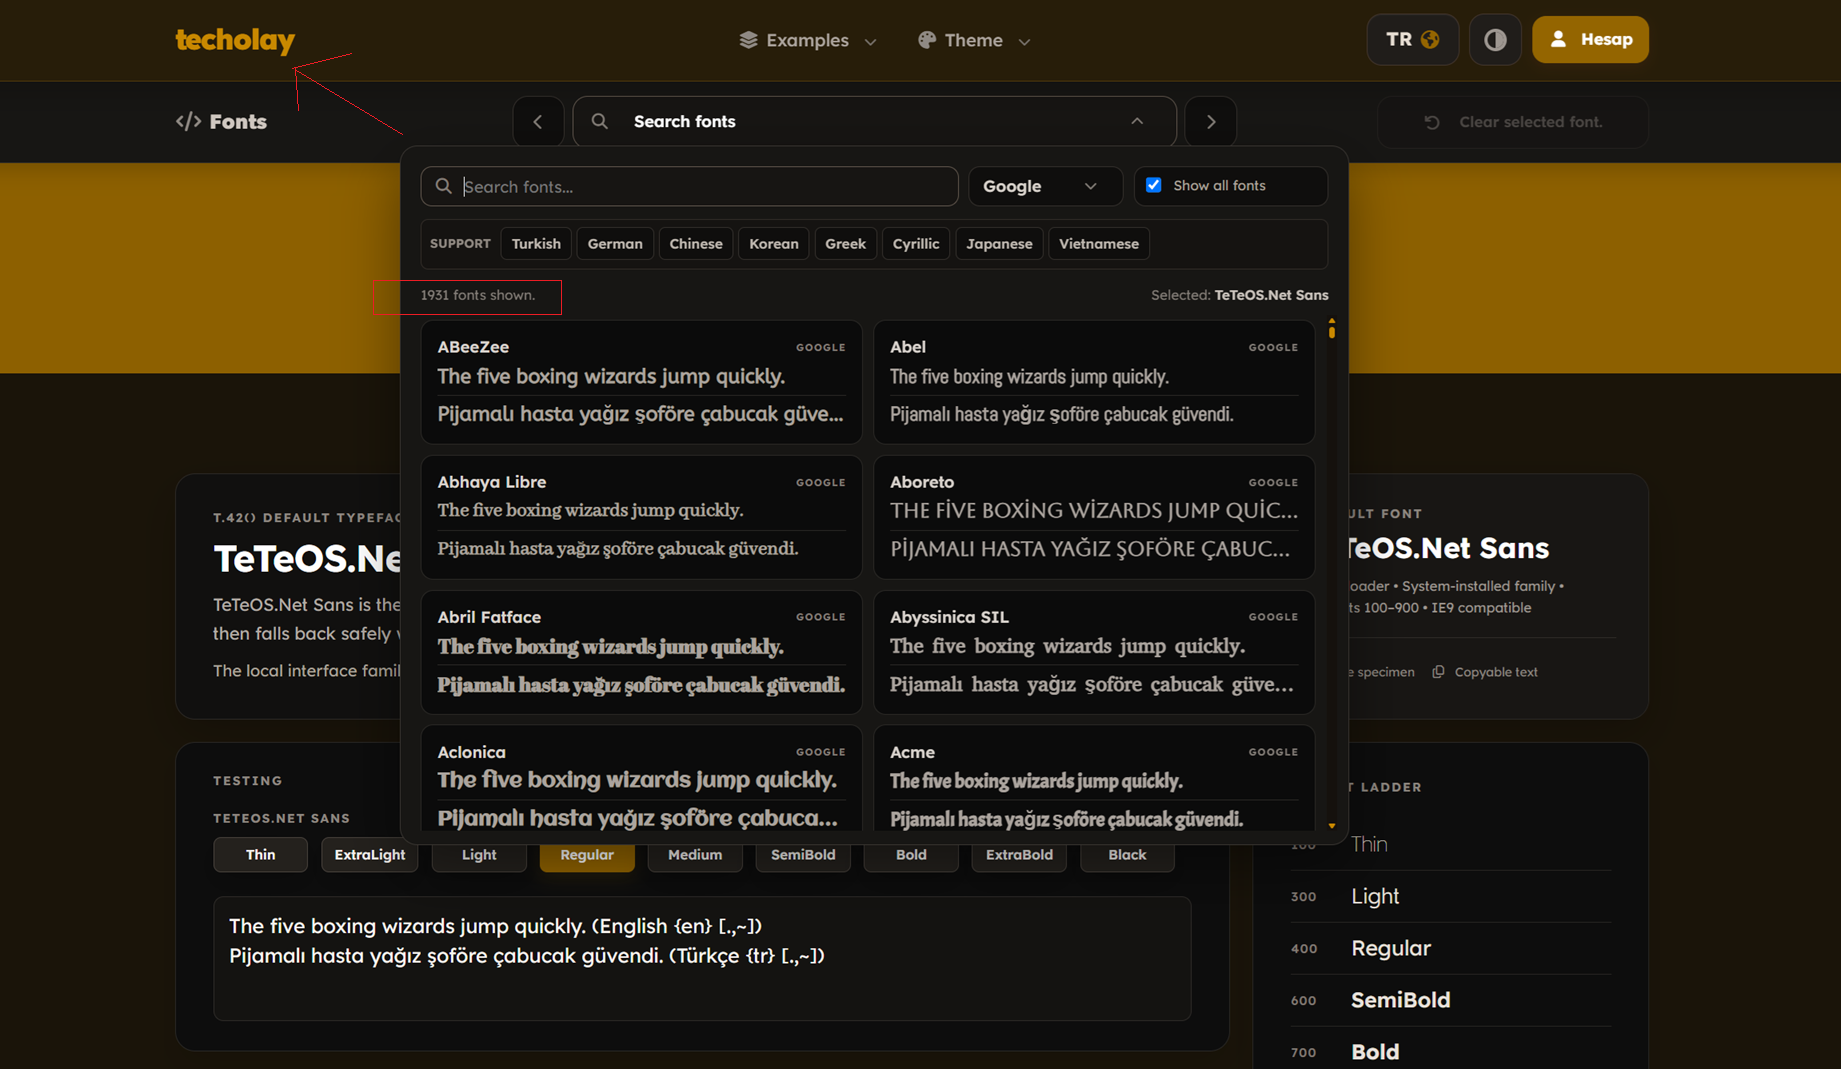Filter fonts by German support

coord(615,244)
